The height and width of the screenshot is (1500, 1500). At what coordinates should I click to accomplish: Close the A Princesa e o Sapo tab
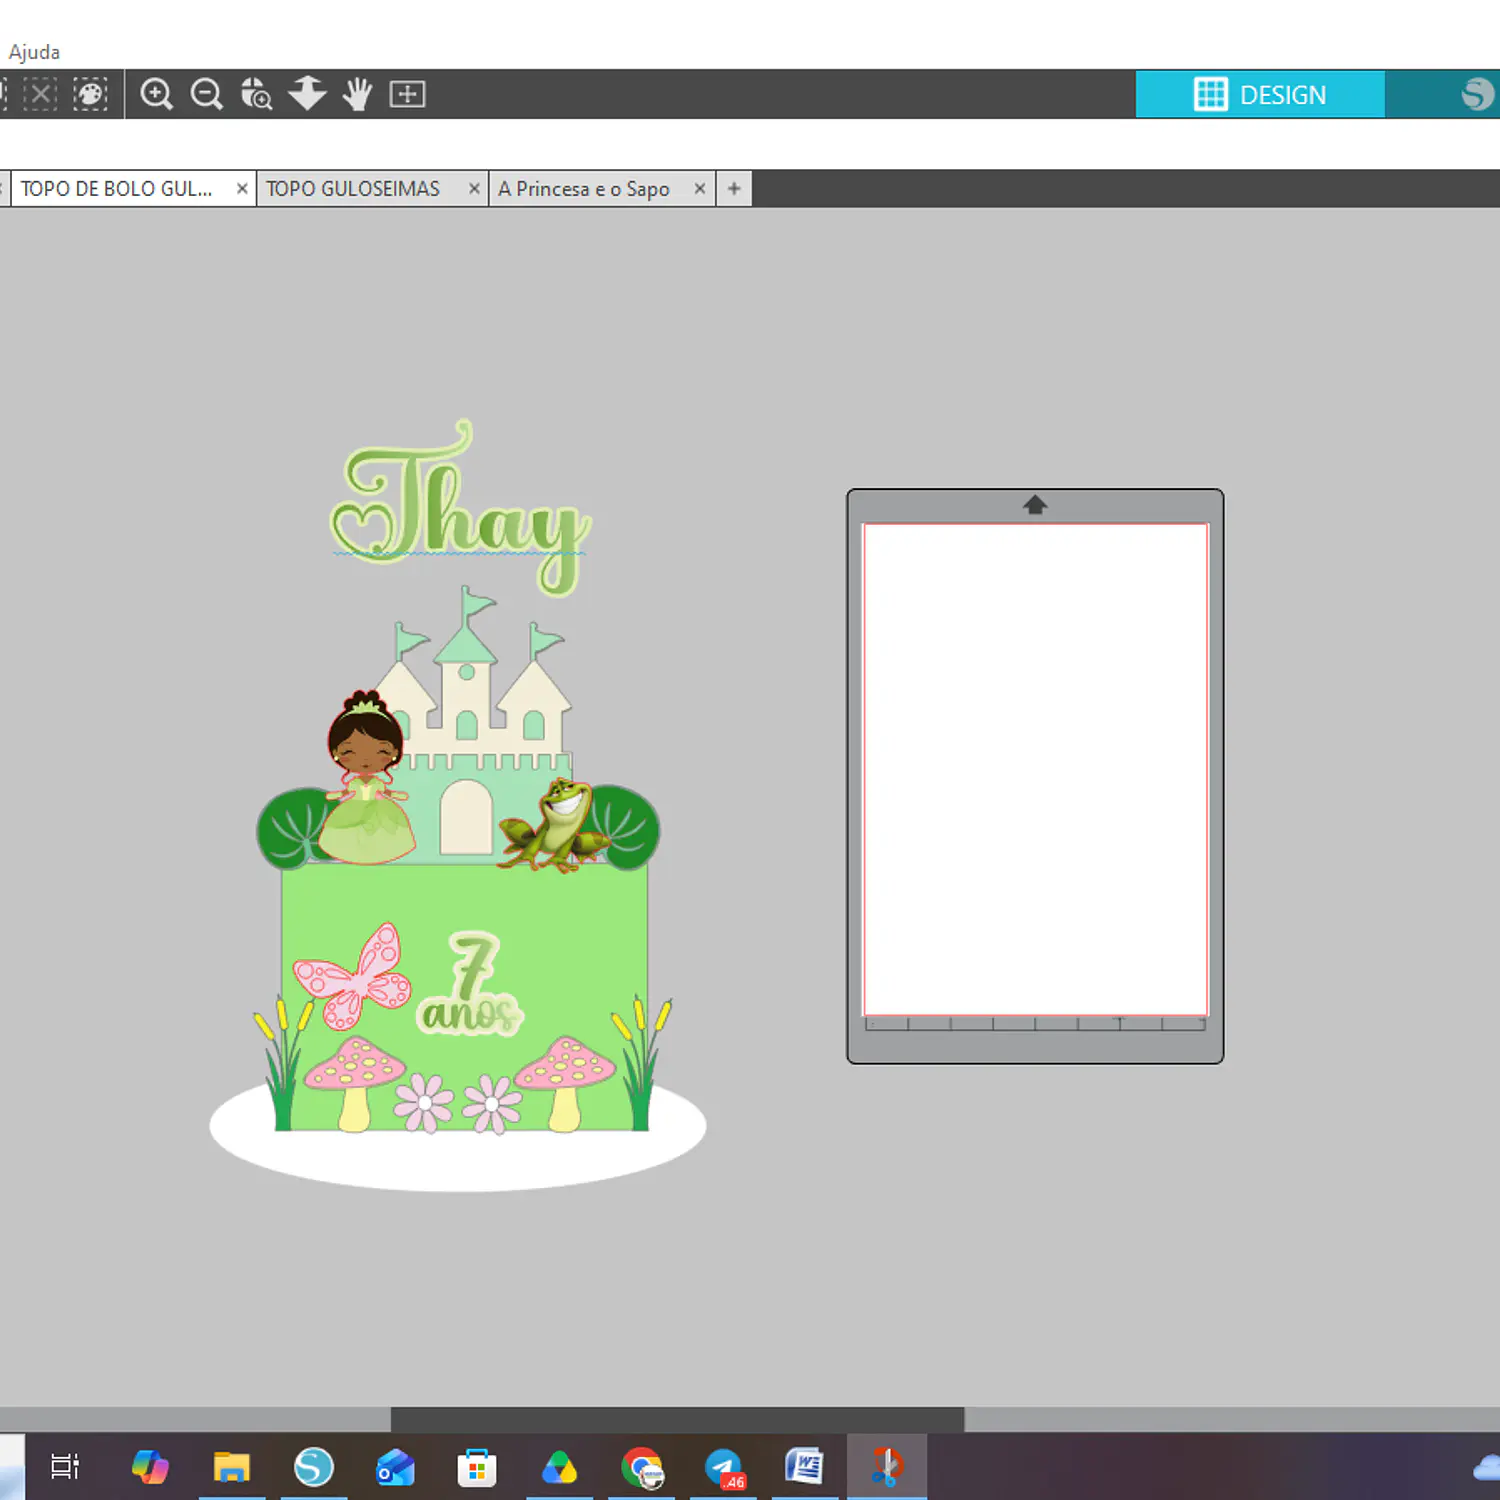click(x=700, y=188)
